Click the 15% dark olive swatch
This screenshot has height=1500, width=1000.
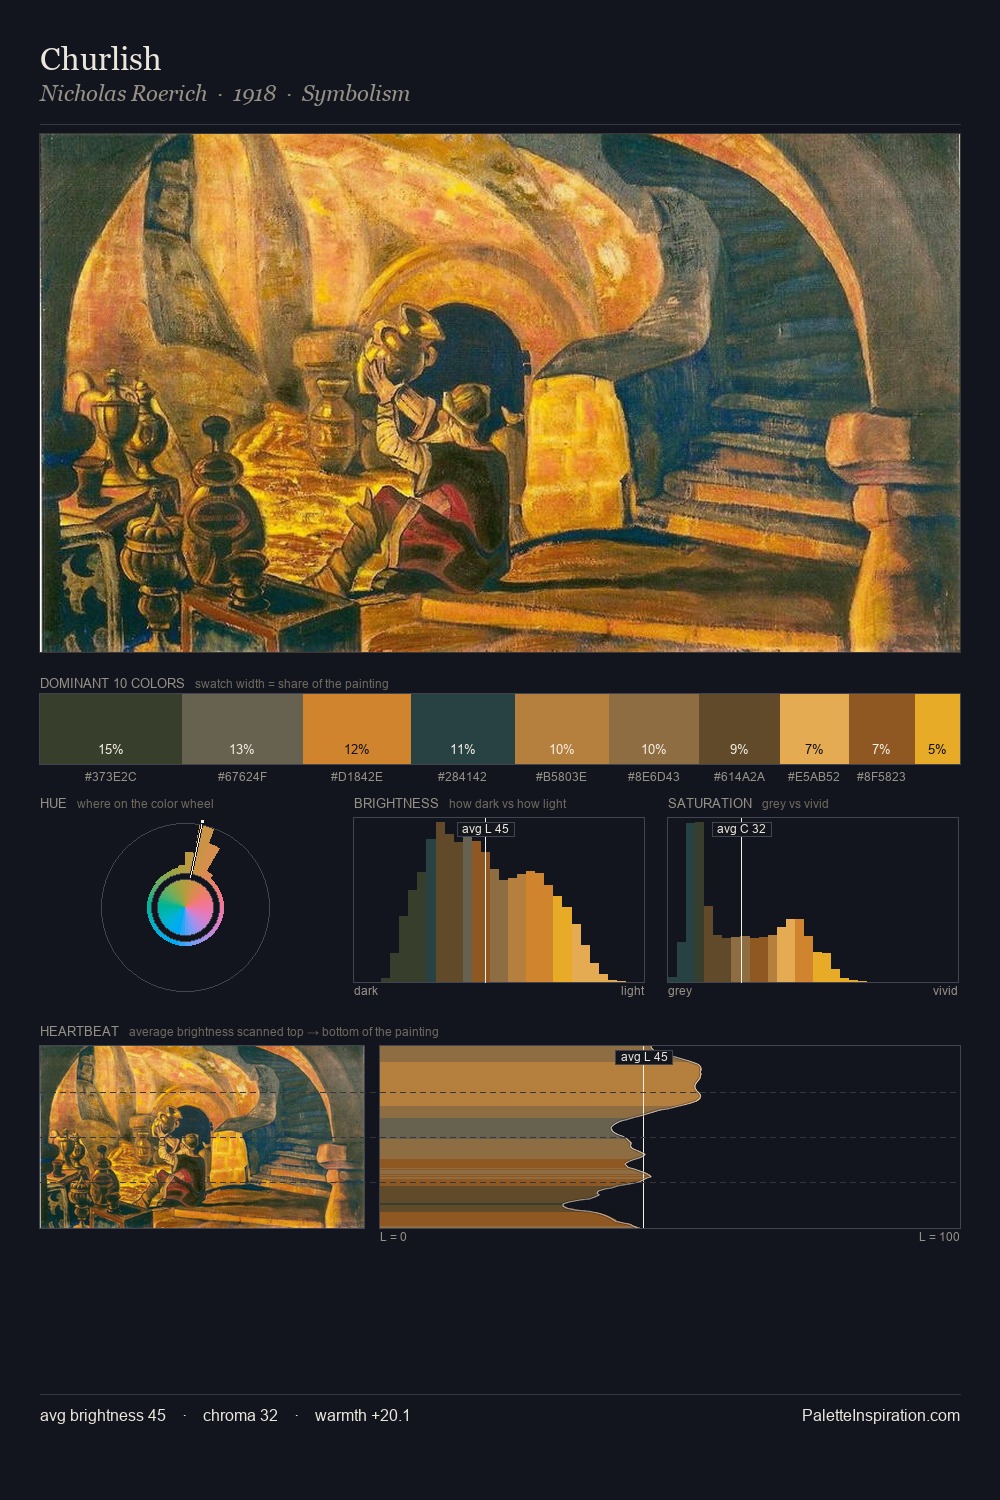point(111,729)
